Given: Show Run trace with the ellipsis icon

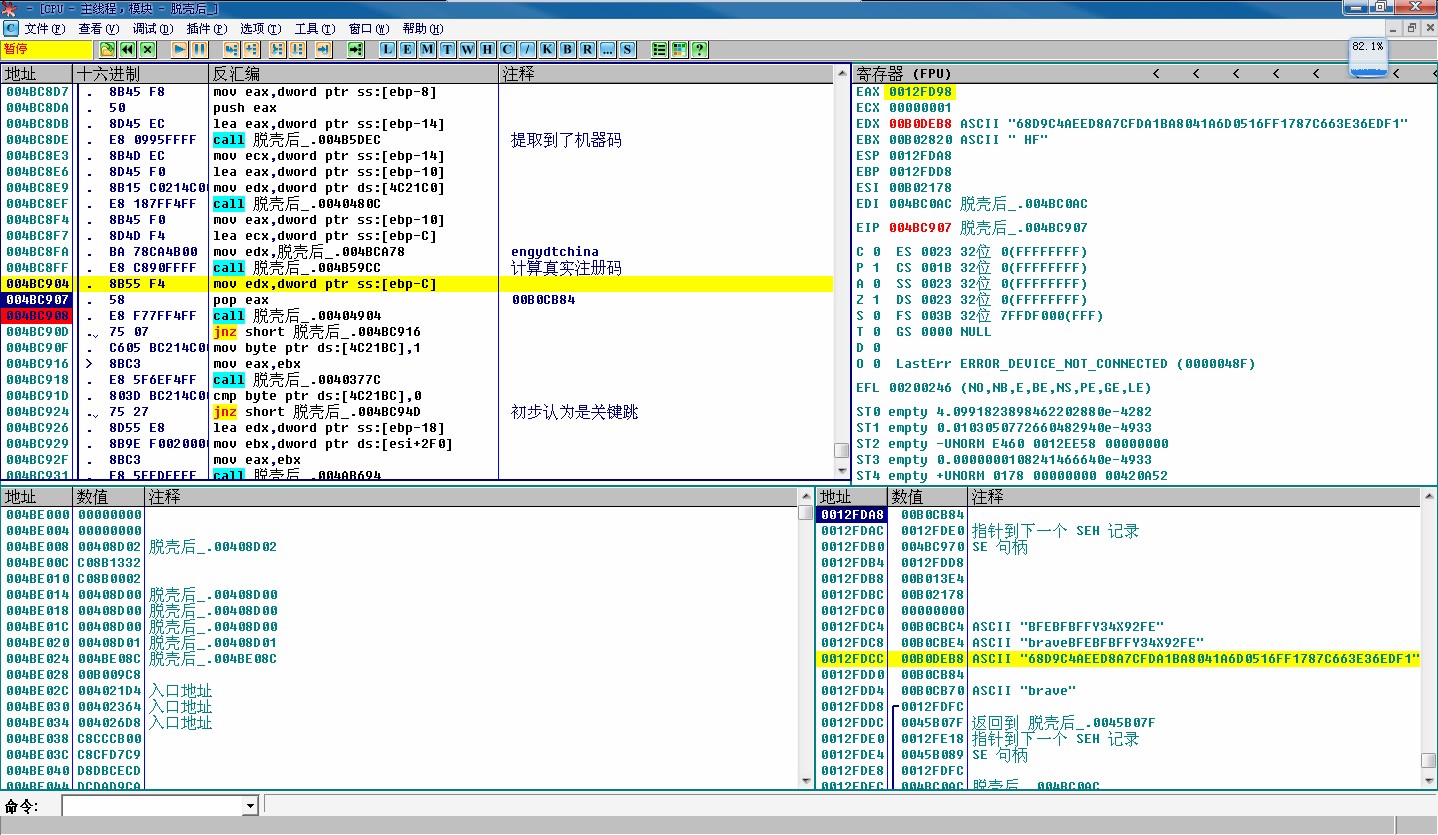Looking at the screenshot, I should click(607, 49).
